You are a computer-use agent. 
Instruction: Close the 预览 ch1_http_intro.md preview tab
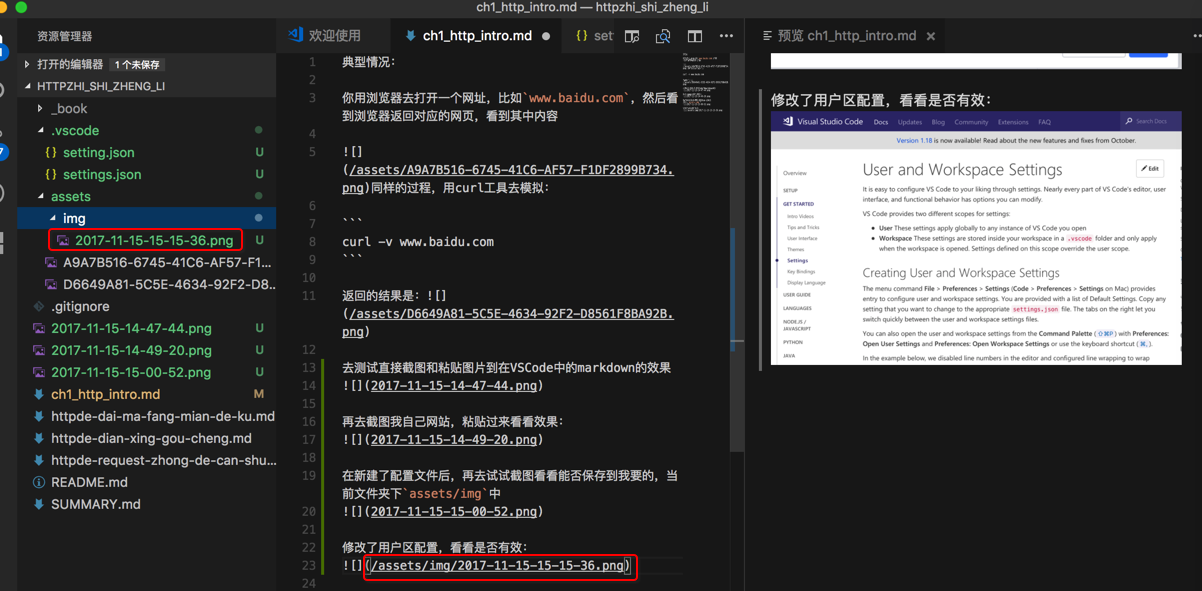tap(931, 36)
